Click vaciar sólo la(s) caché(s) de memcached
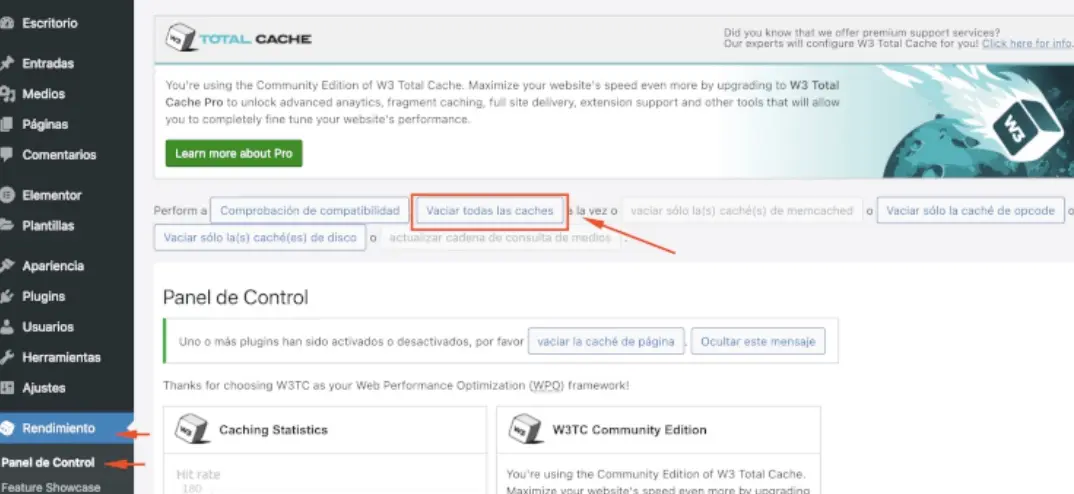The image size is (1074, 494). [x=742, y=211]
